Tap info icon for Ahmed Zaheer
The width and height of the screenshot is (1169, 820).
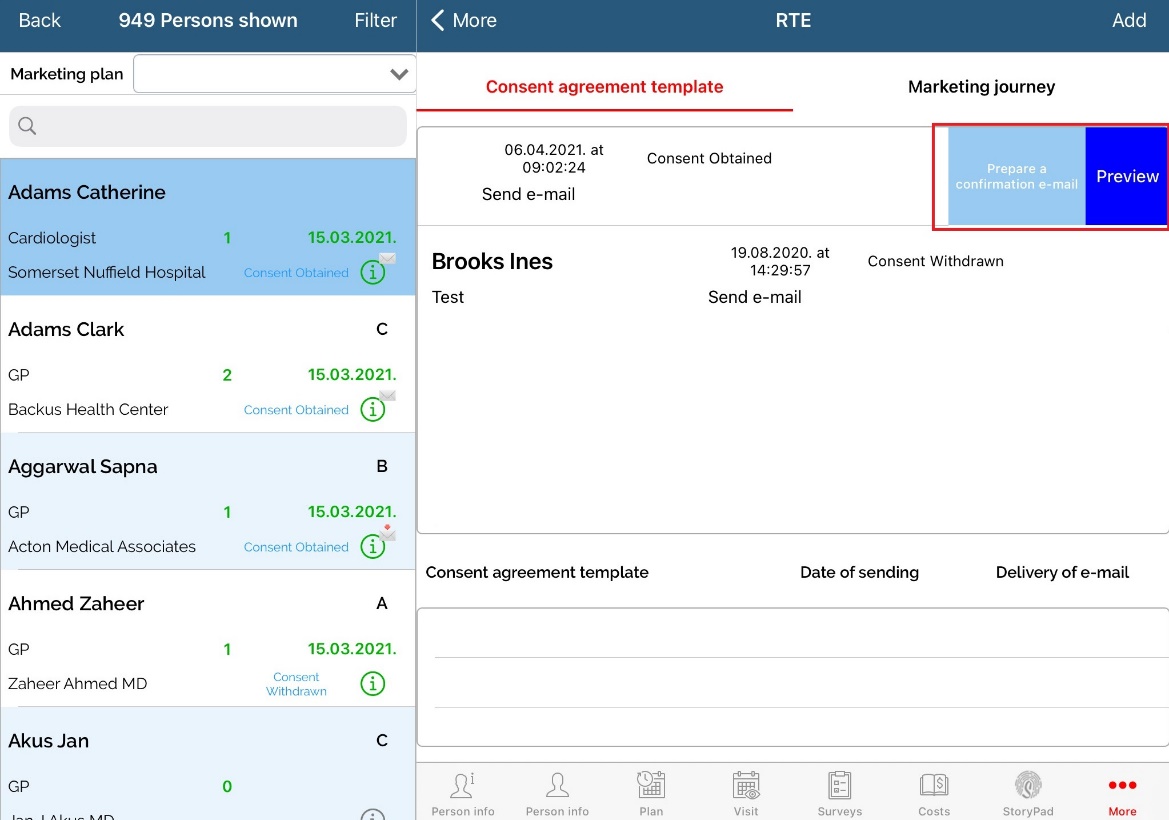(x=372, y=684)
